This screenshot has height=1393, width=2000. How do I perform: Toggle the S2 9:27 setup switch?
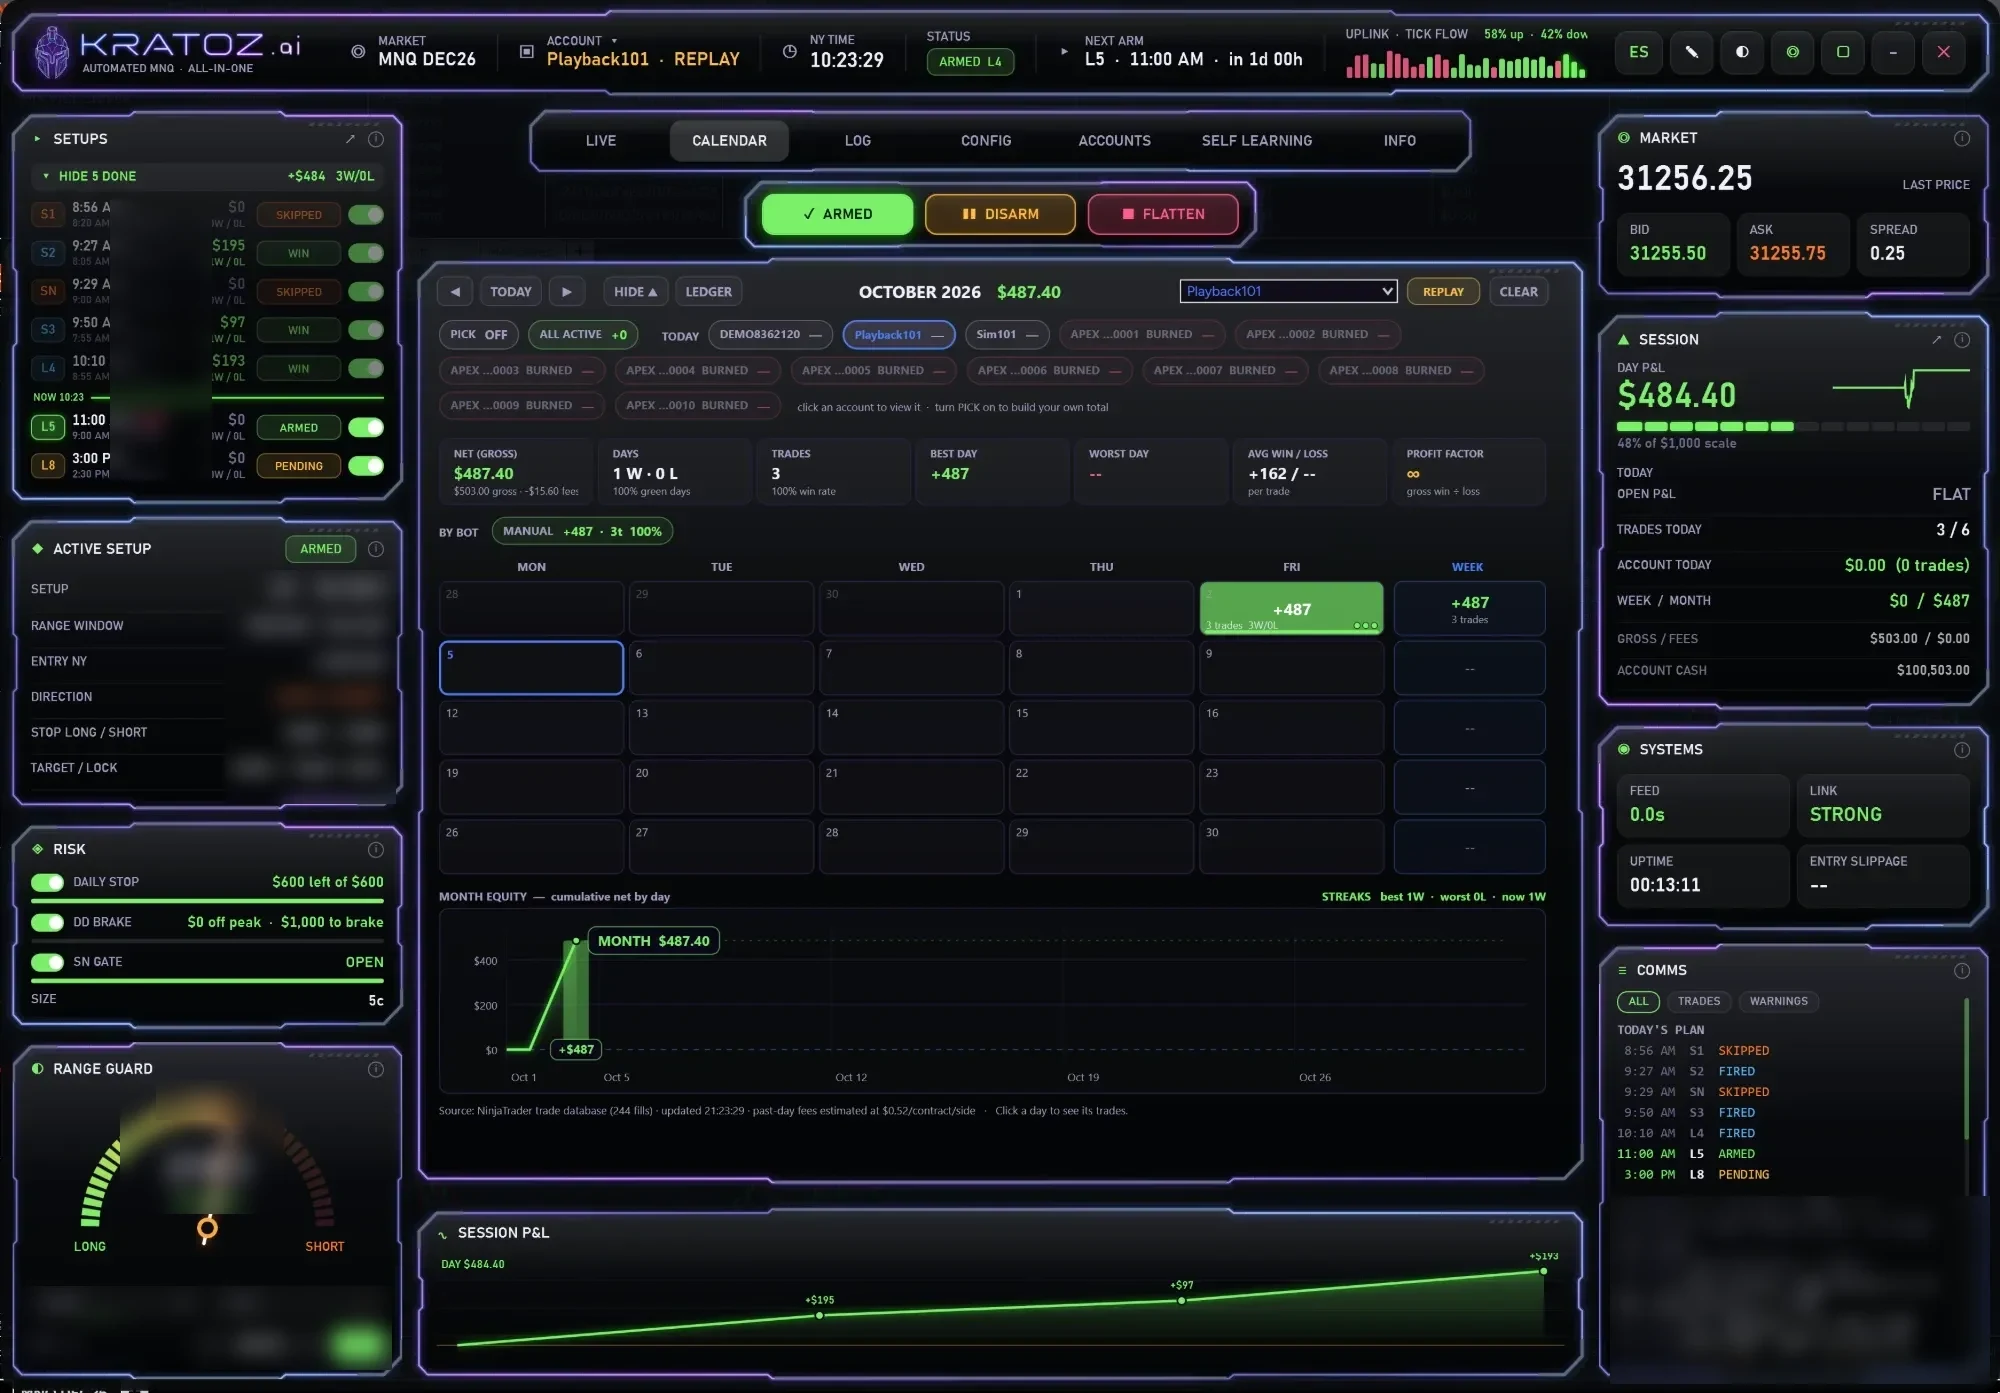pyautogui.click(x=366, y=254)
